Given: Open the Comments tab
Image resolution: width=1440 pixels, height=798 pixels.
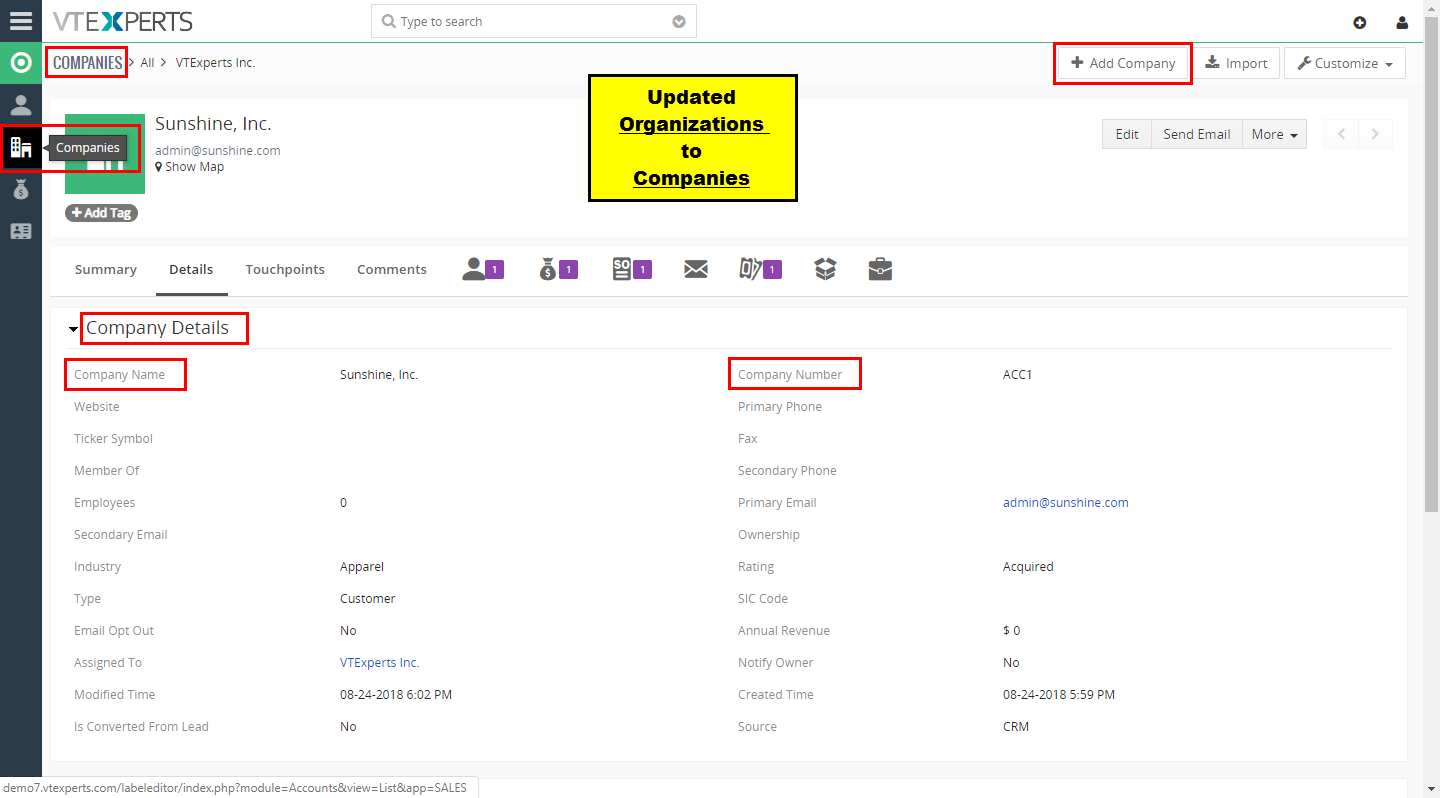Looking at the screenshot, I should (392, 270).
